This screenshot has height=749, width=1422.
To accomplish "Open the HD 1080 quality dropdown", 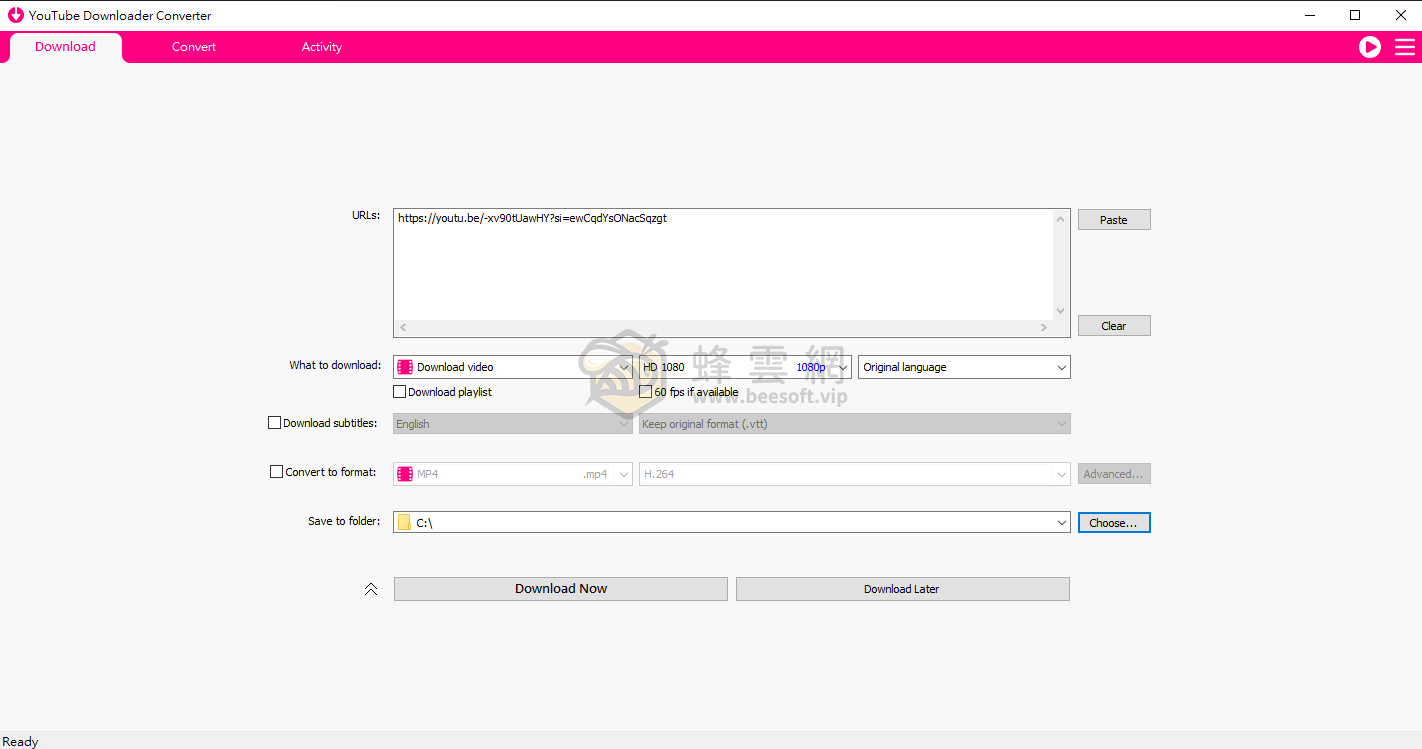I will click(x=745, y=367).
